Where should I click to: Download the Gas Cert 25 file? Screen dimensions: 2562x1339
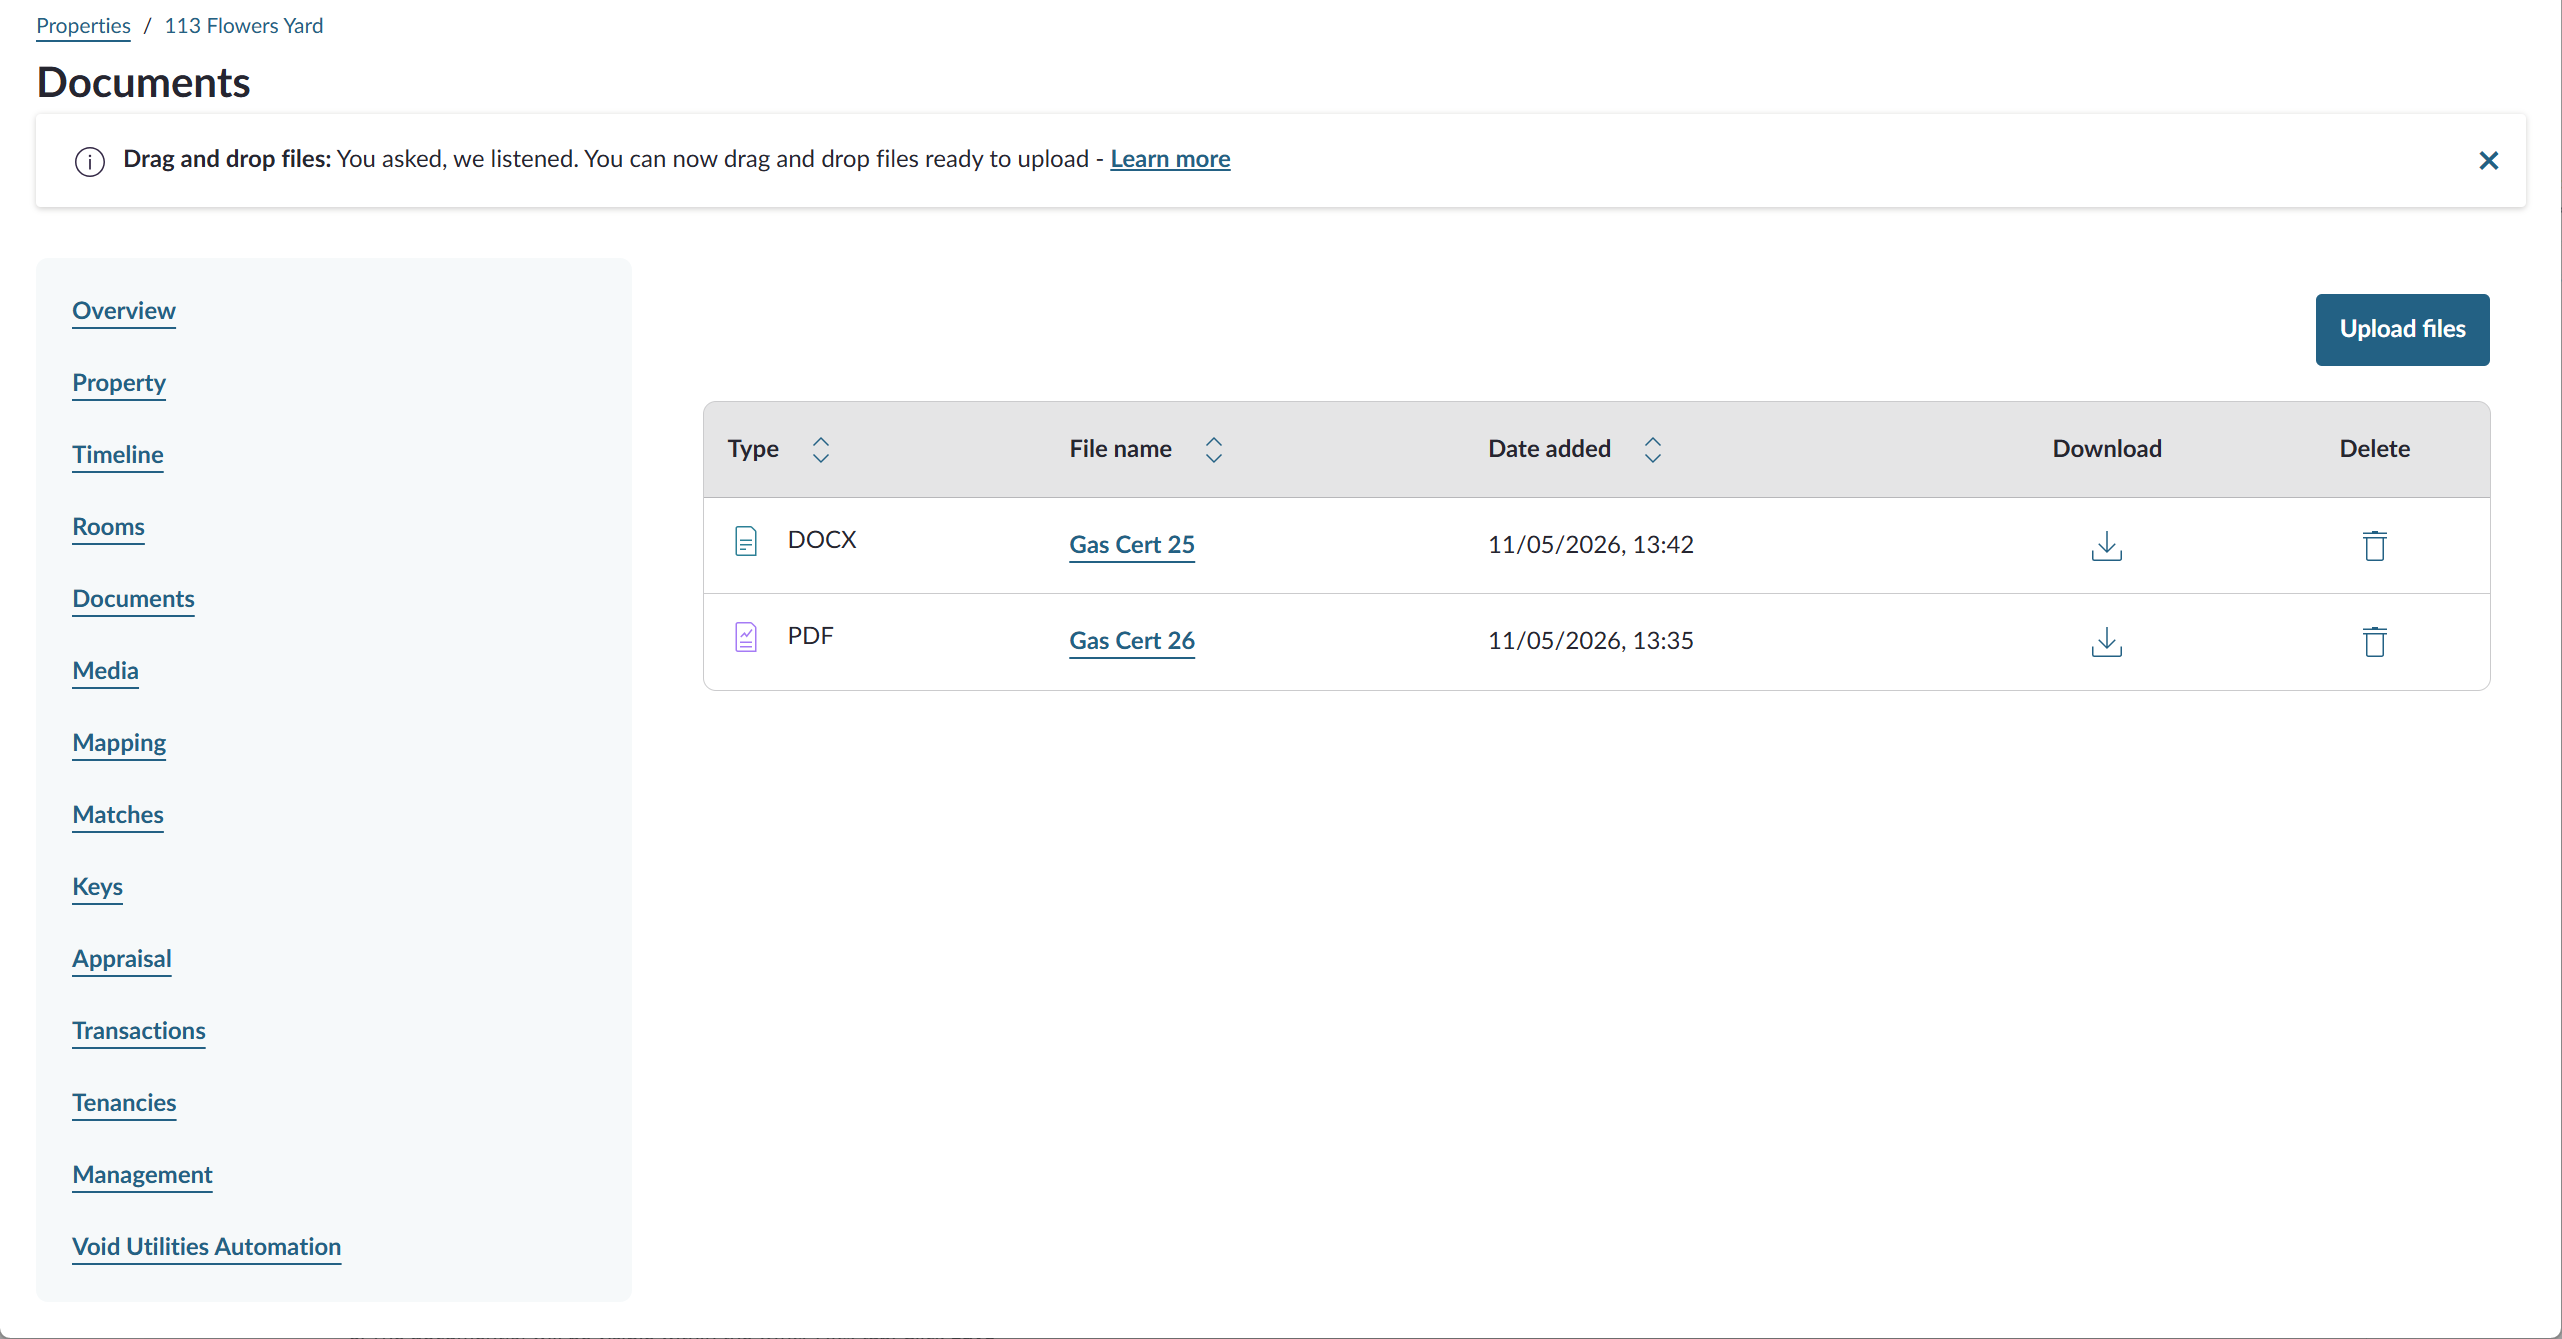[x=2106, y=545]
